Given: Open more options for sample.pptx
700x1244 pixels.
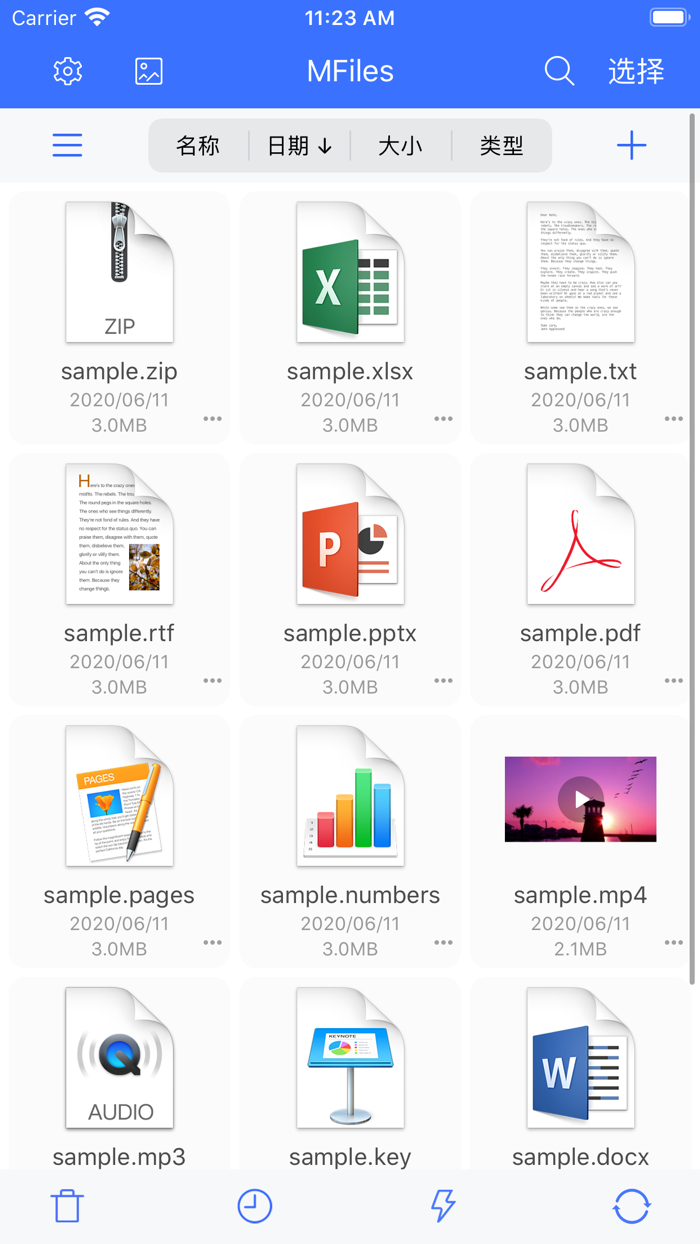Looking at the screenshot, I should tap(443, 681).
